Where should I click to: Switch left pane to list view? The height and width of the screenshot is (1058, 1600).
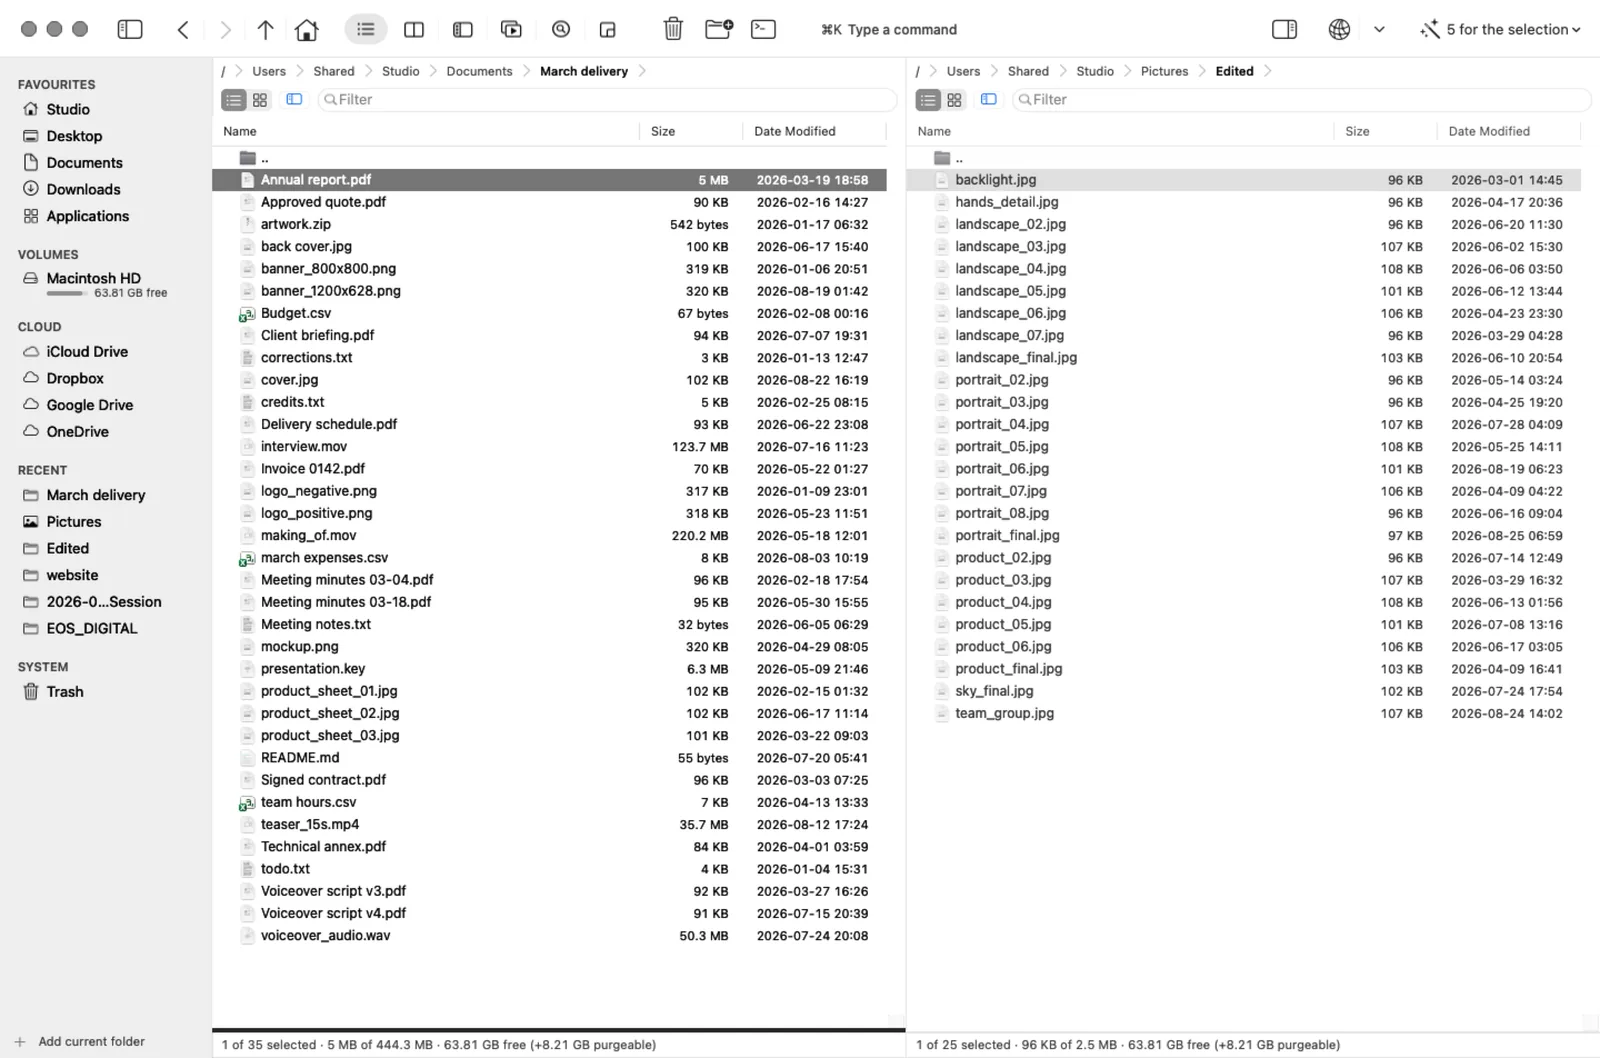coord(234,100)
